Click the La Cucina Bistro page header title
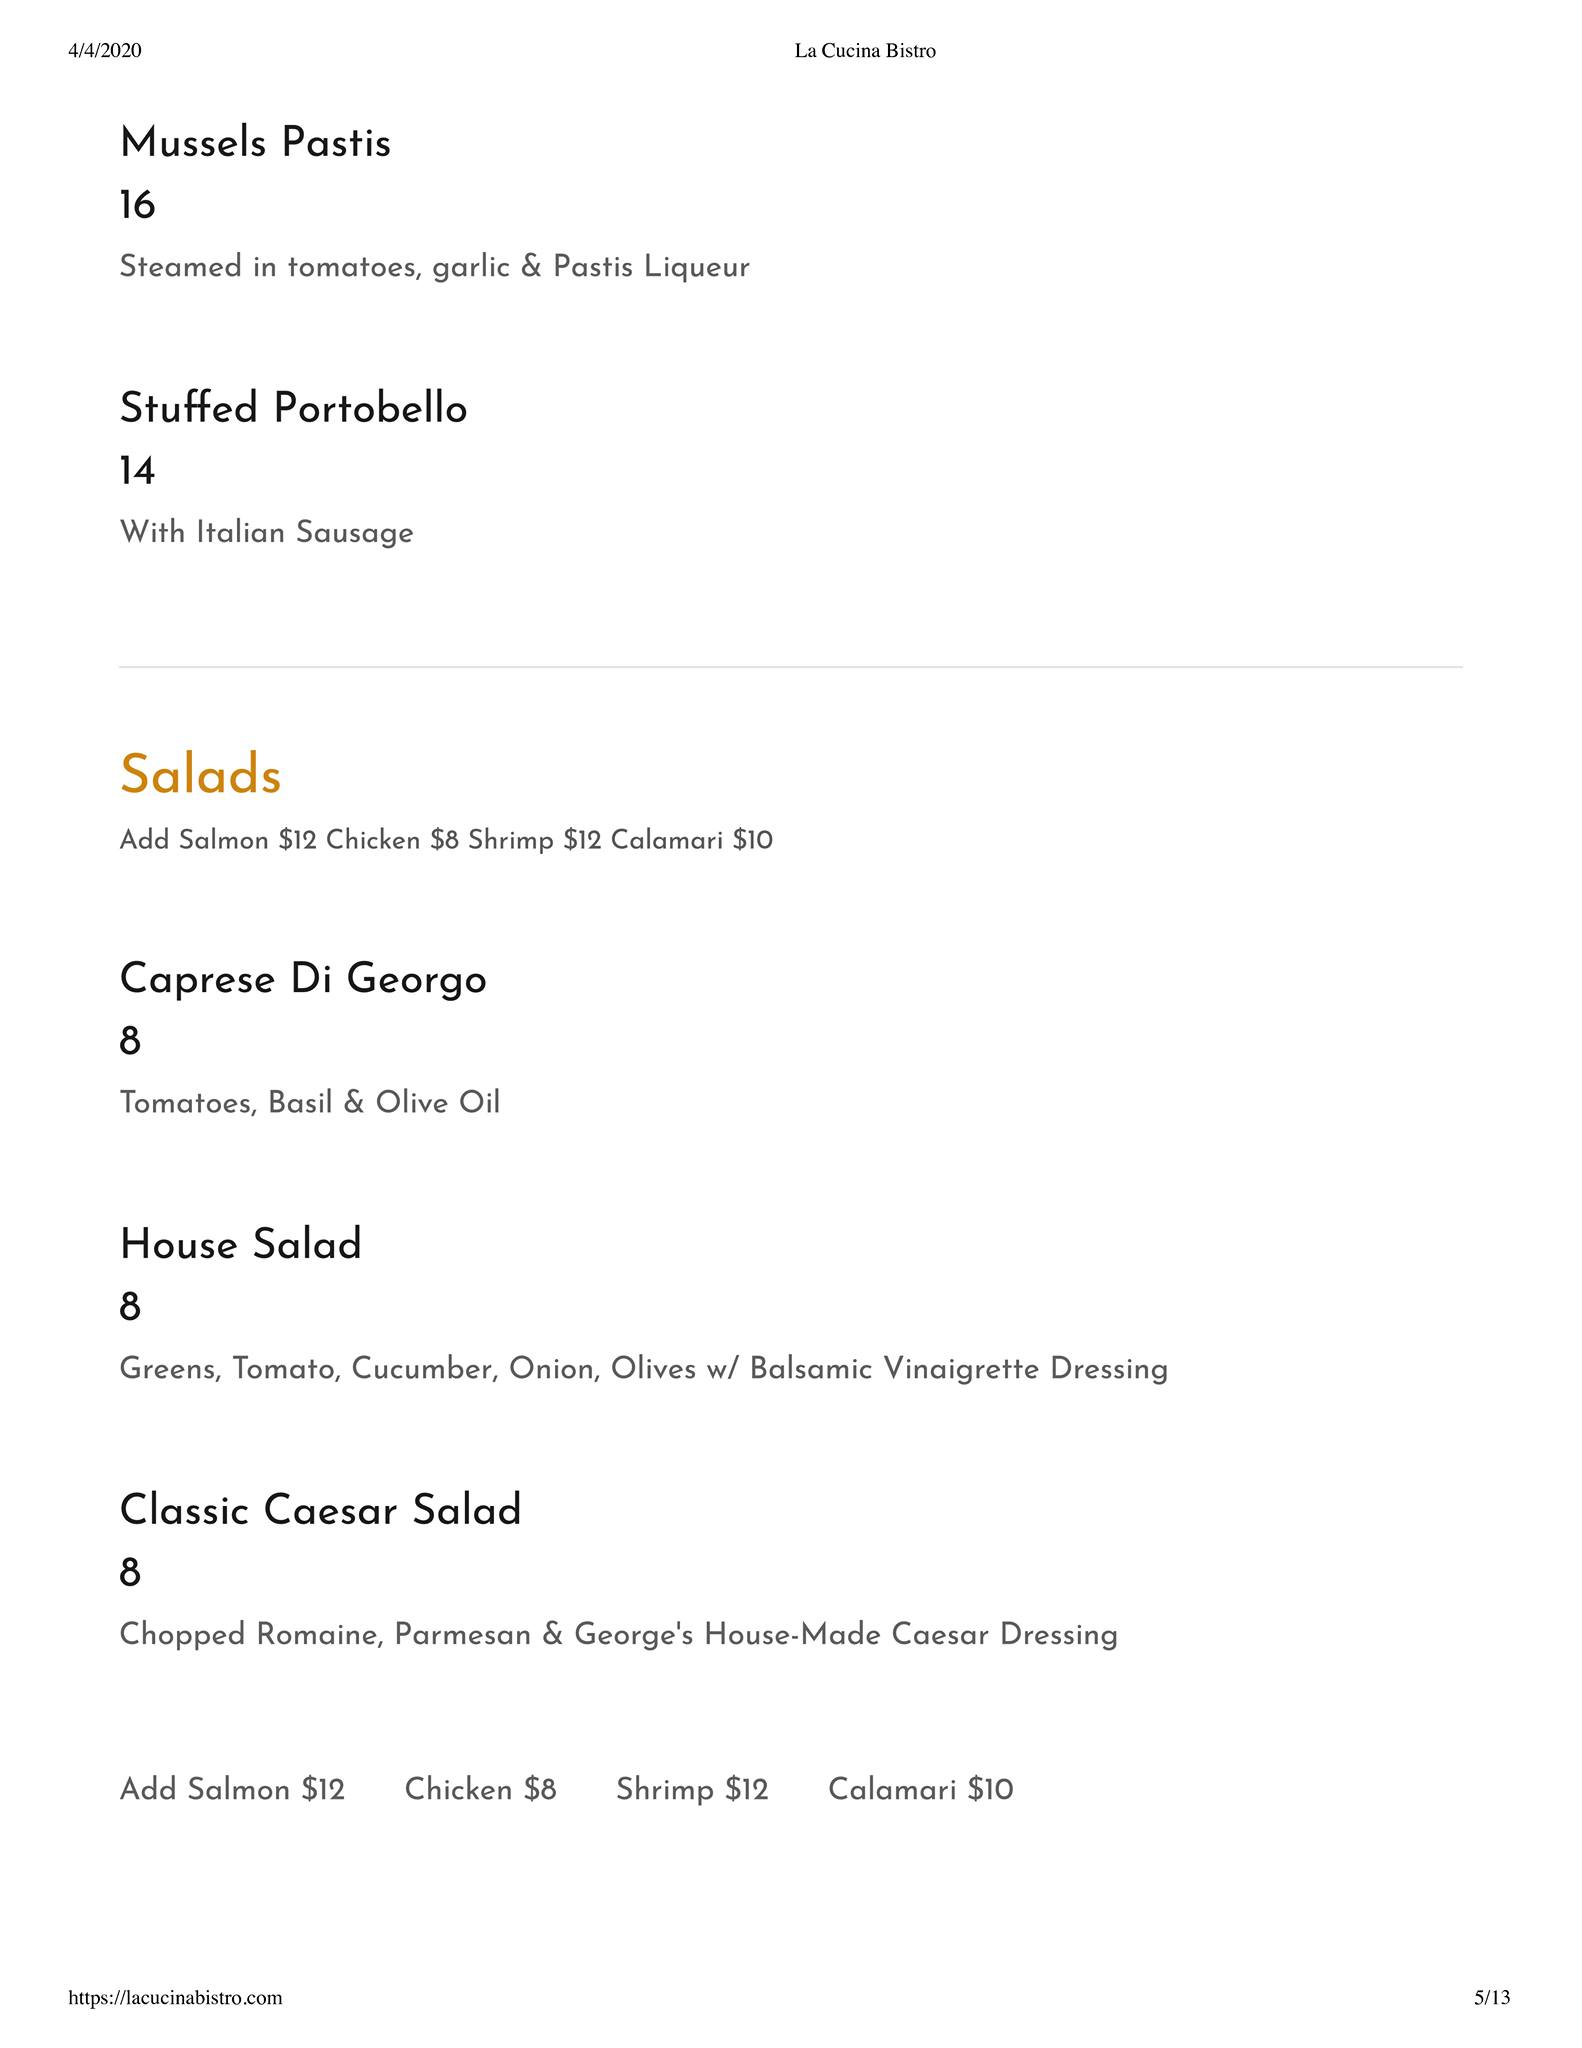 tap(865, 51)
